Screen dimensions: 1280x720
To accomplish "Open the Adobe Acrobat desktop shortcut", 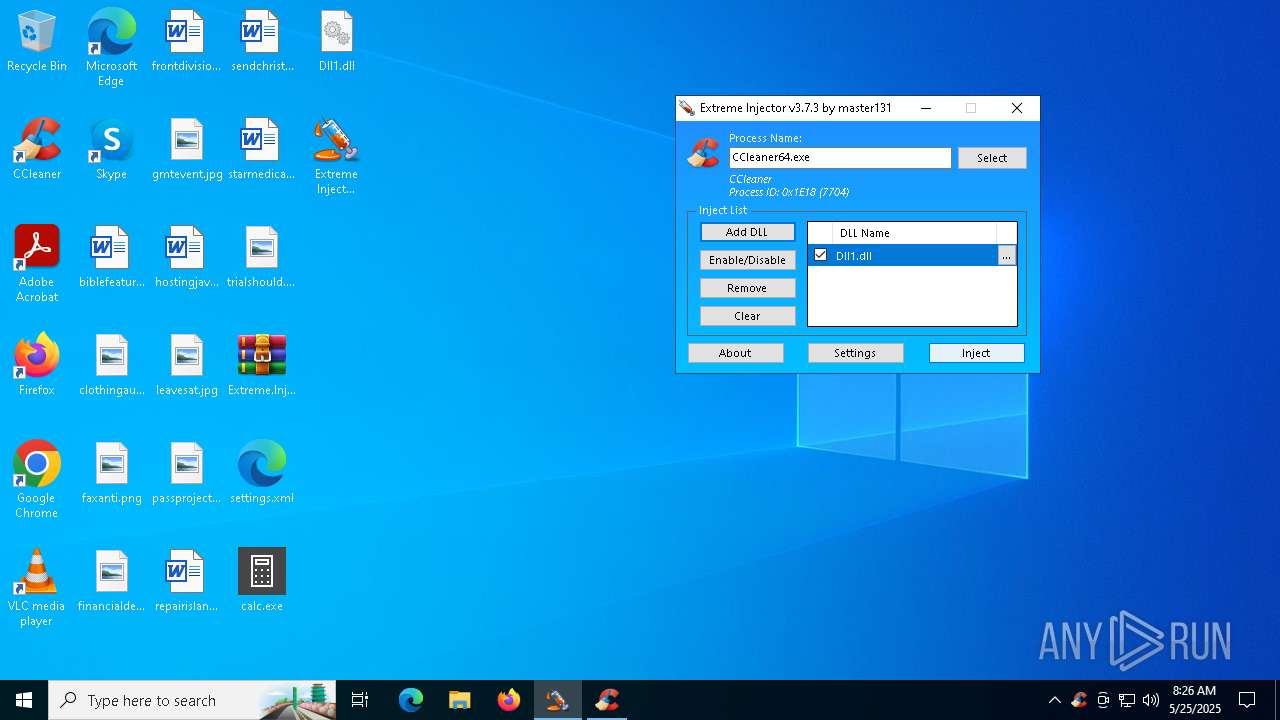I will [x=37, y=264].
